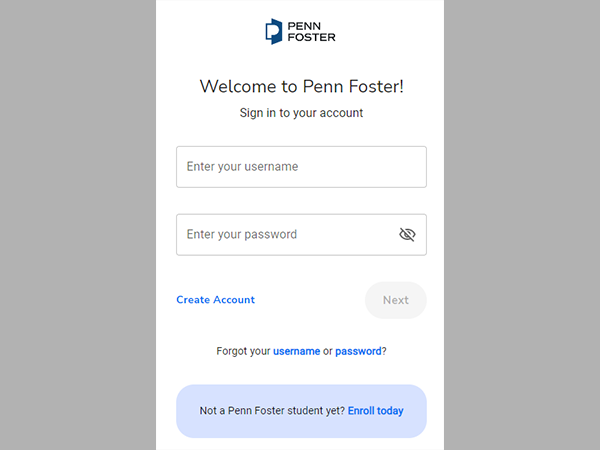
Task: Show the hidden password using the eye icon
Action: (407, 235)
